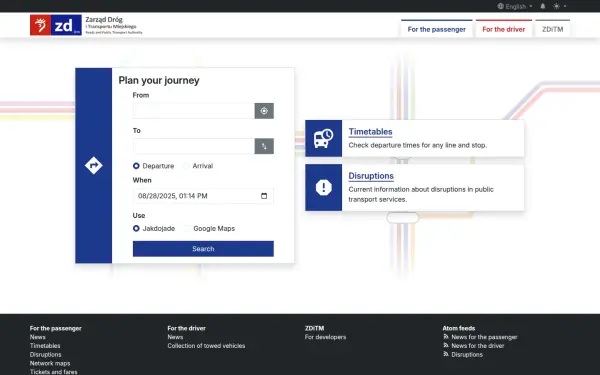Open the For the passenger tab
600x375 pixels.
click(x=437, y=29)
